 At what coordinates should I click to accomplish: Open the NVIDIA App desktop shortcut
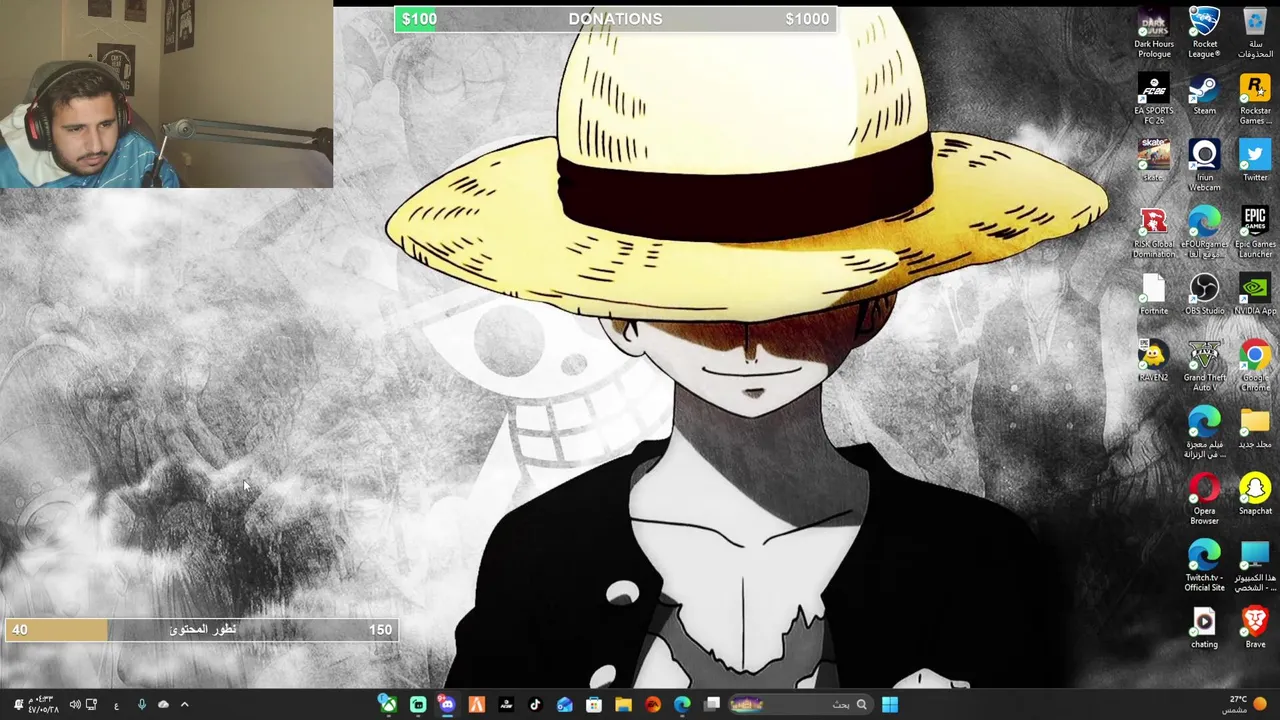(x=1255, y=295)
